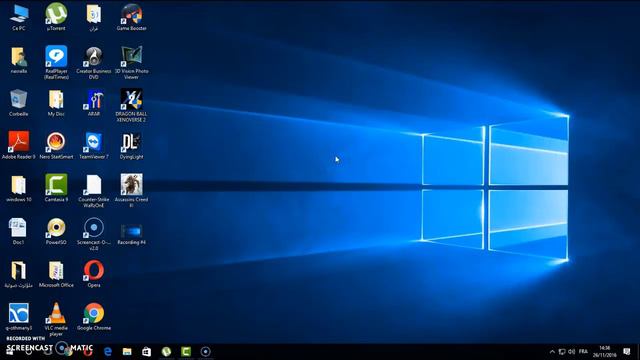
Task: Select the Nero StartSmart shortcut
Action: [56, 145]
